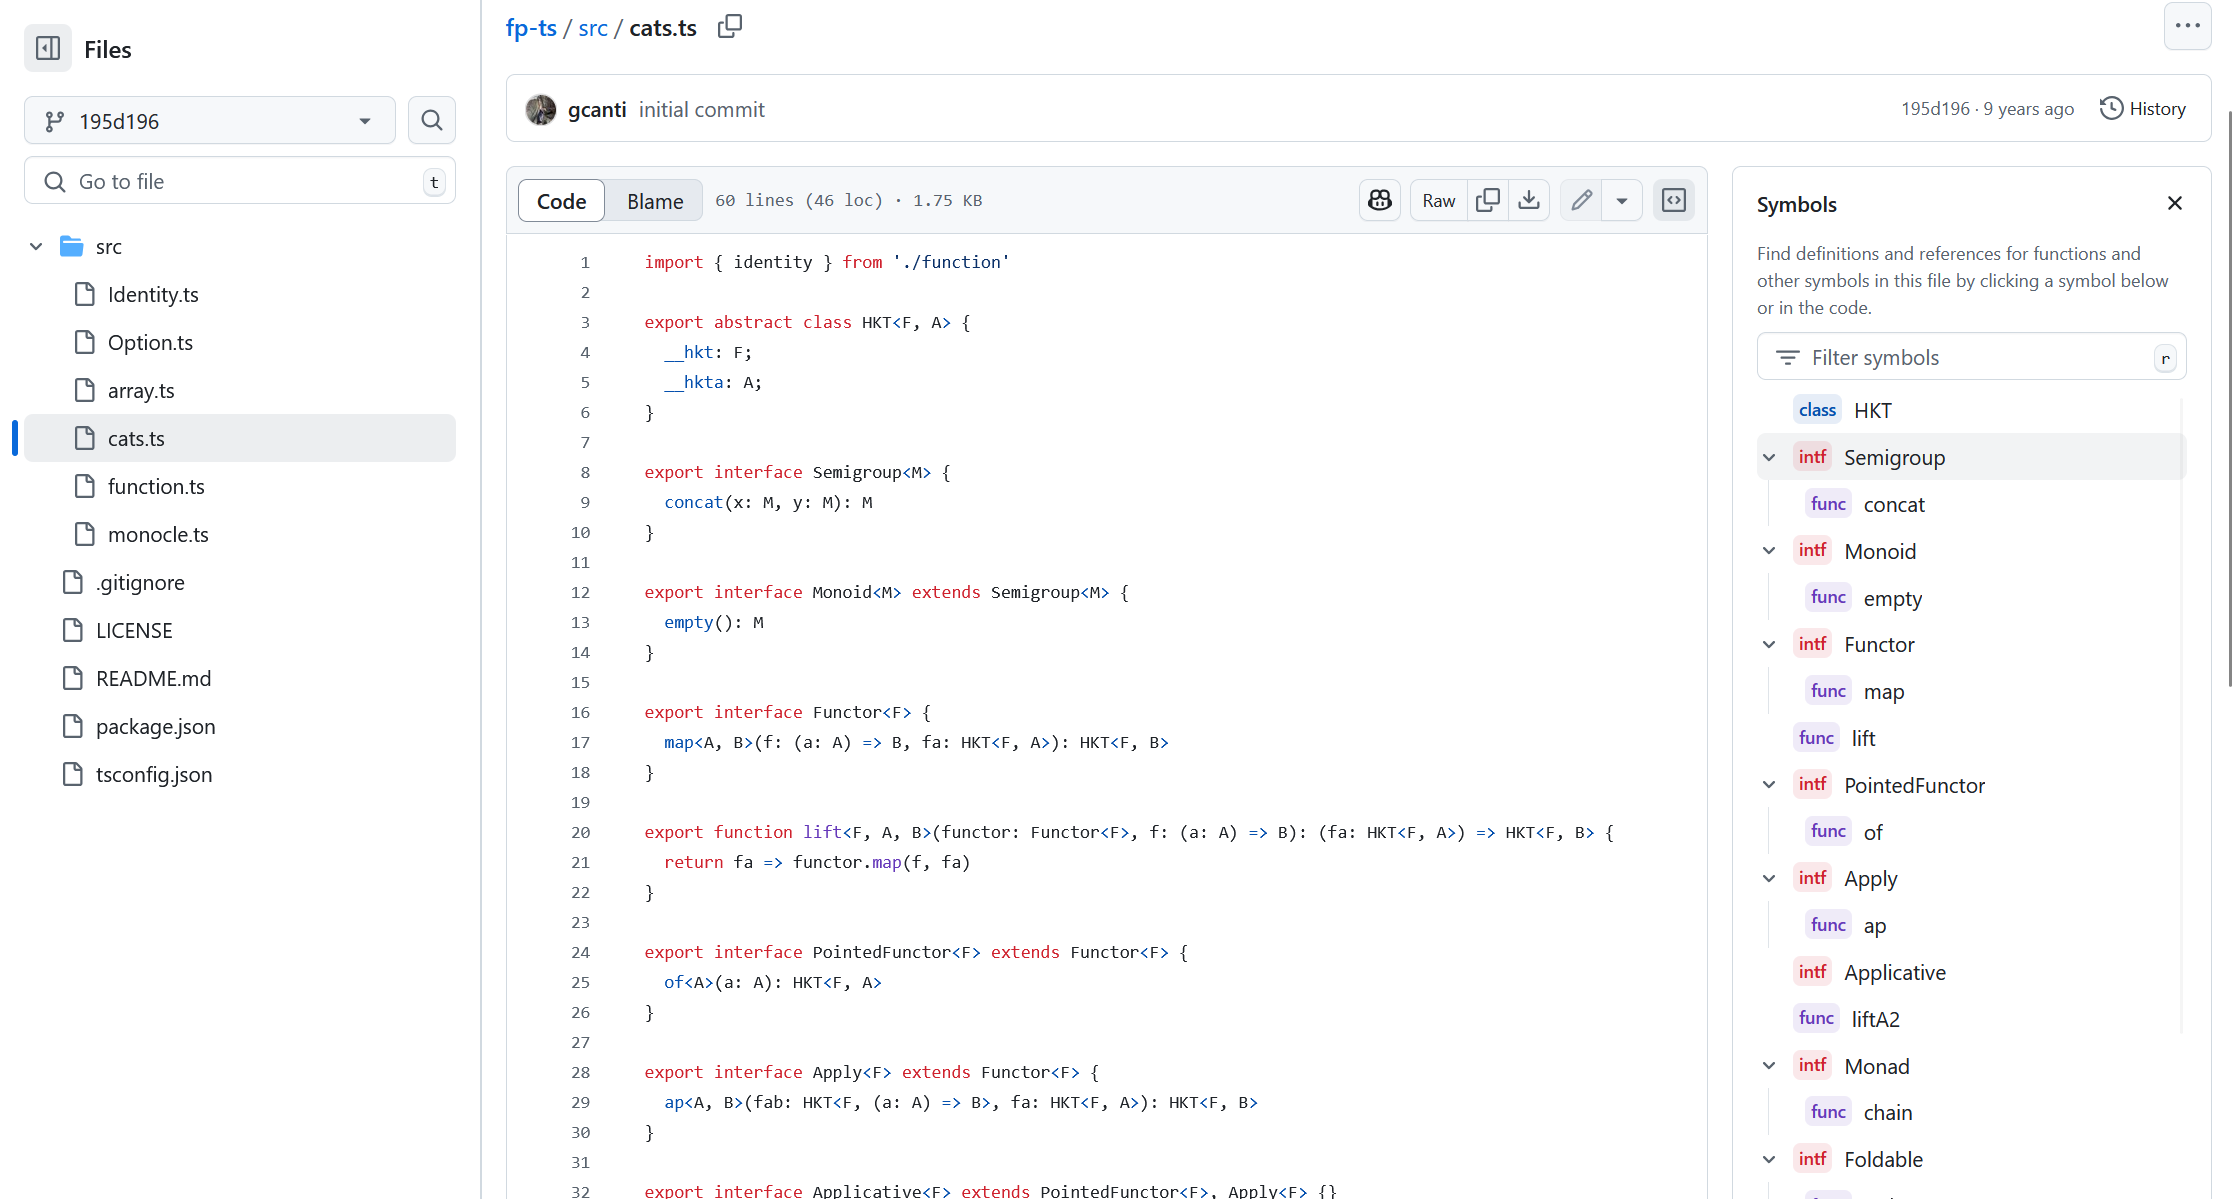Collapse the Files side panel icon
The height and width of the screenshot is (1199, 2236).
[x=48, y=48]
